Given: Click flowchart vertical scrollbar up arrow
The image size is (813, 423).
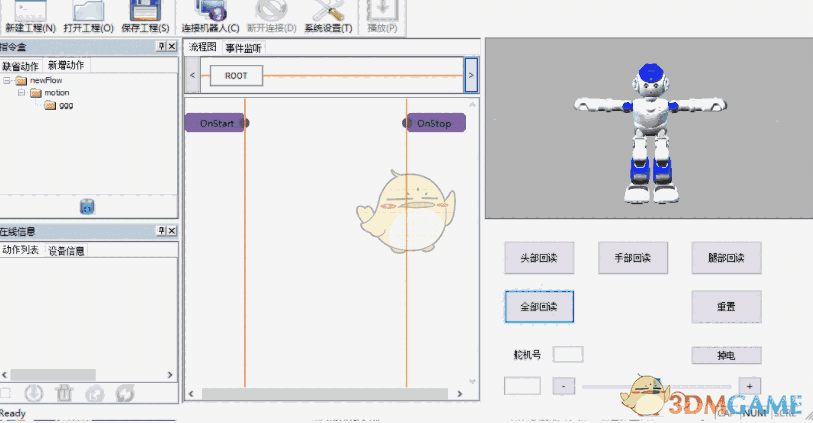Looking at the screenshot, I should coord(472,105).
